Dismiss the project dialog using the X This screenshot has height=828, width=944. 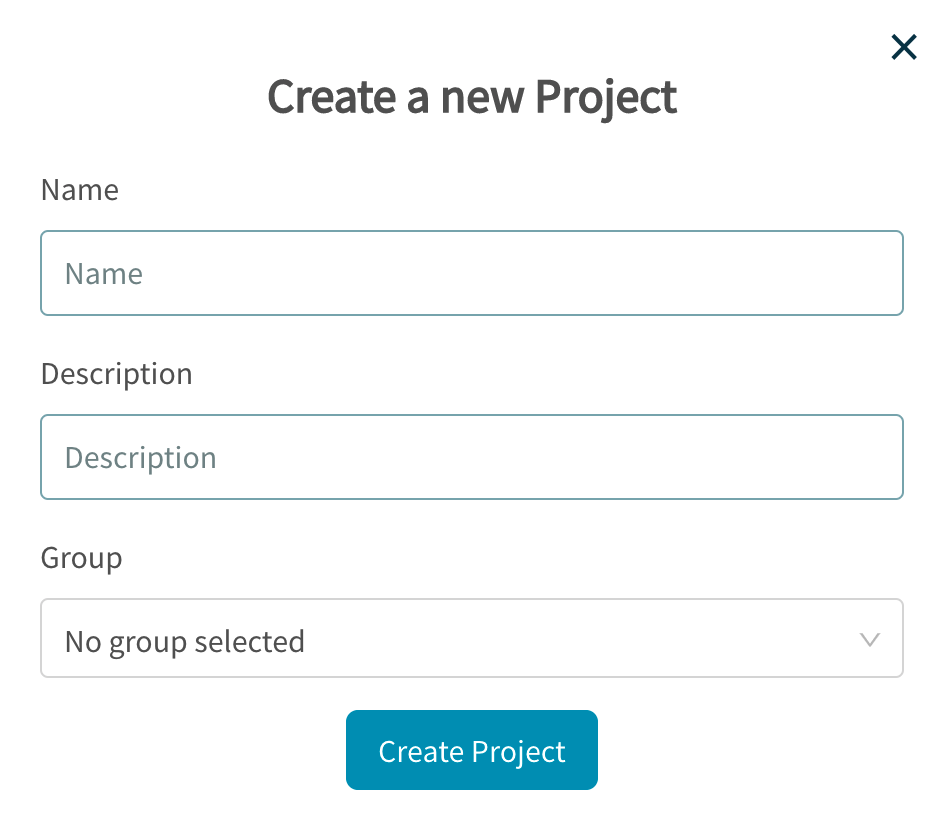(903, 47)
